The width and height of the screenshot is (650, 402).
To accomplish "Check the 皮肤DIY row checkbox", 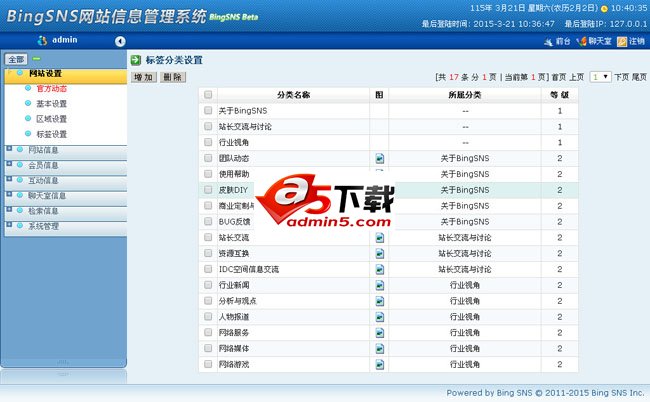I will pyautogui.click(x=208, y=190).
